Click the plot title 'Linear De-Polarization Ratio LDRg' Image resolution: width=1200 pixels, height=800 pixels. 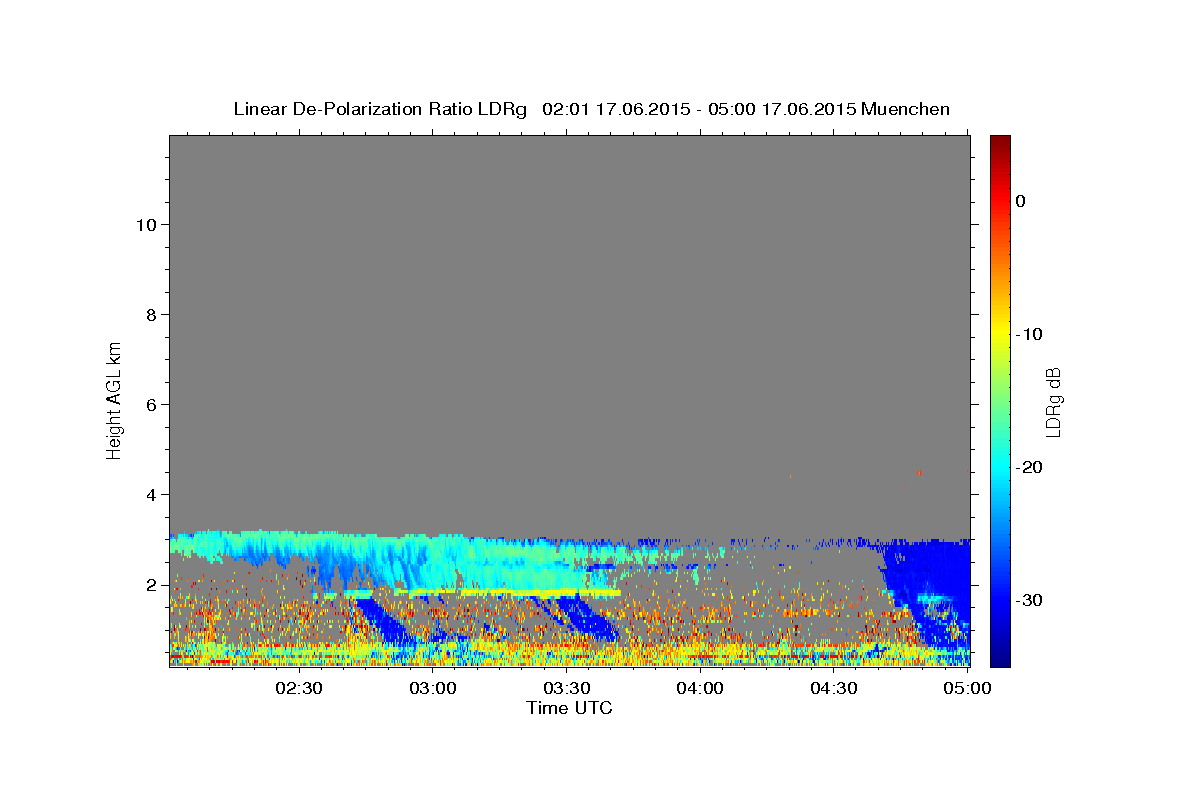point(380,109)
